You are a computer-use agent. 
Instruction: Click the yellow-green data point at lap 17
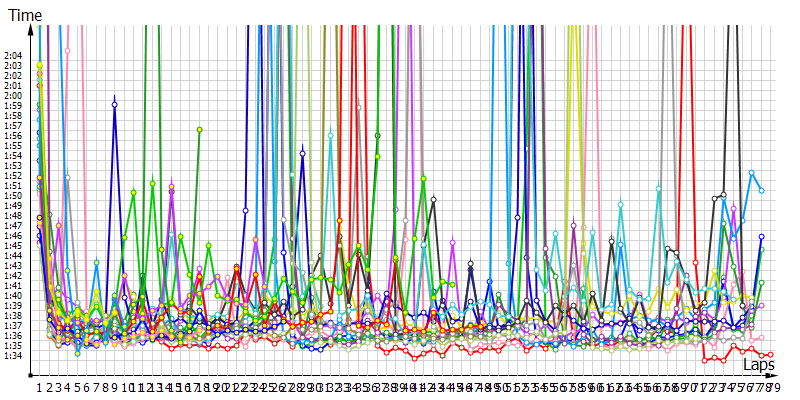199,130
